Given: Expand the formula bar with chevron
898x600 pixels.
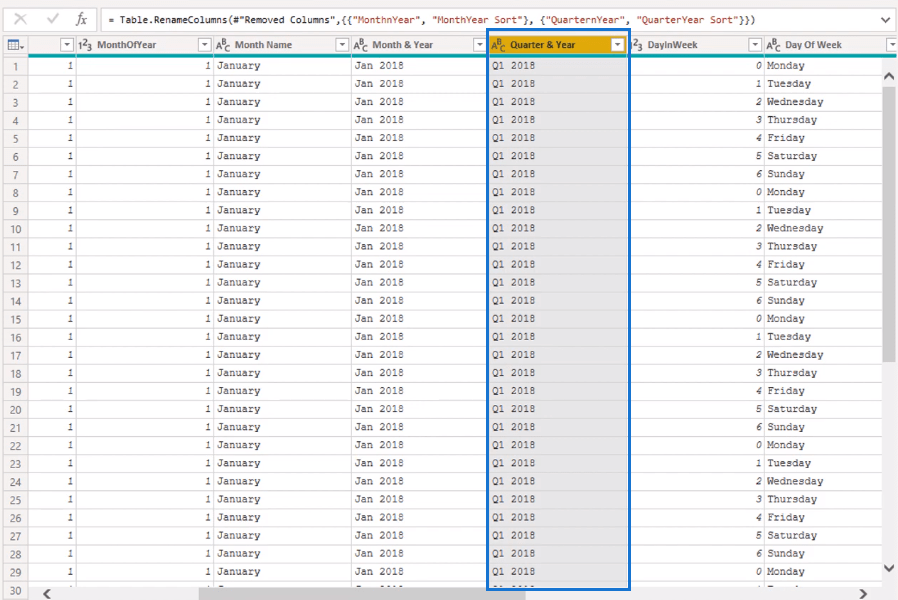Looking at the screenshot, I should (885, 20).
